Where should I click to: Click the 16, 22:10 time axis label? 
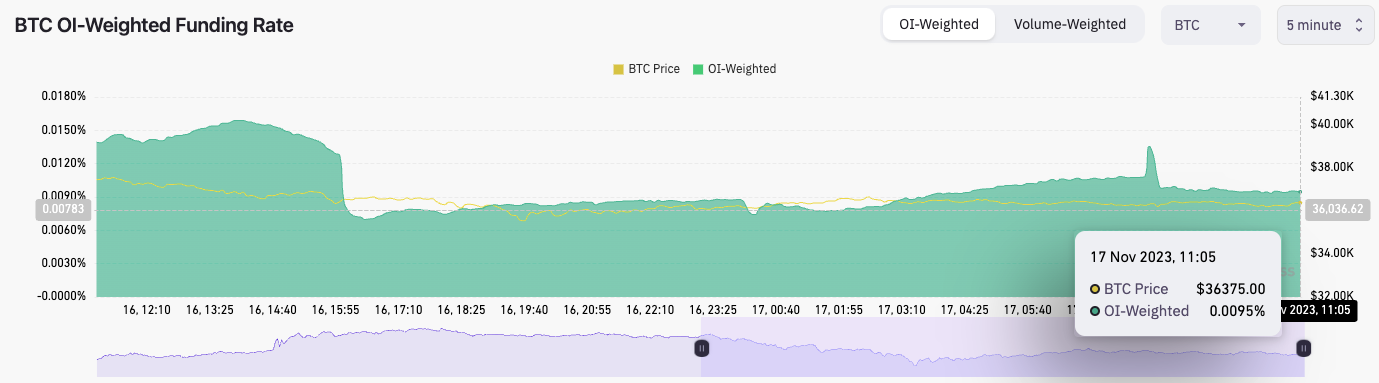pyautogui.click(x=651, y=310)
